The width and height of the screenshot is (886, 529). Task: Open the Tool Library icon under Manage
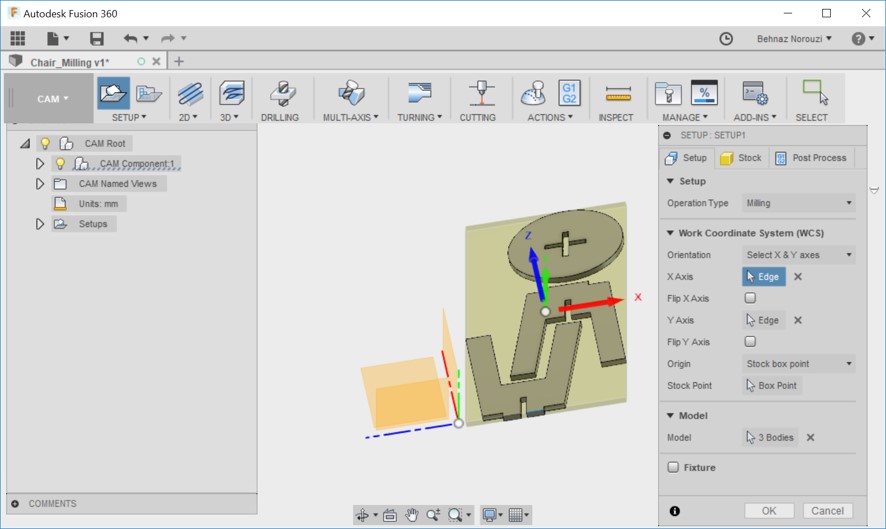[x=668, y=94]
